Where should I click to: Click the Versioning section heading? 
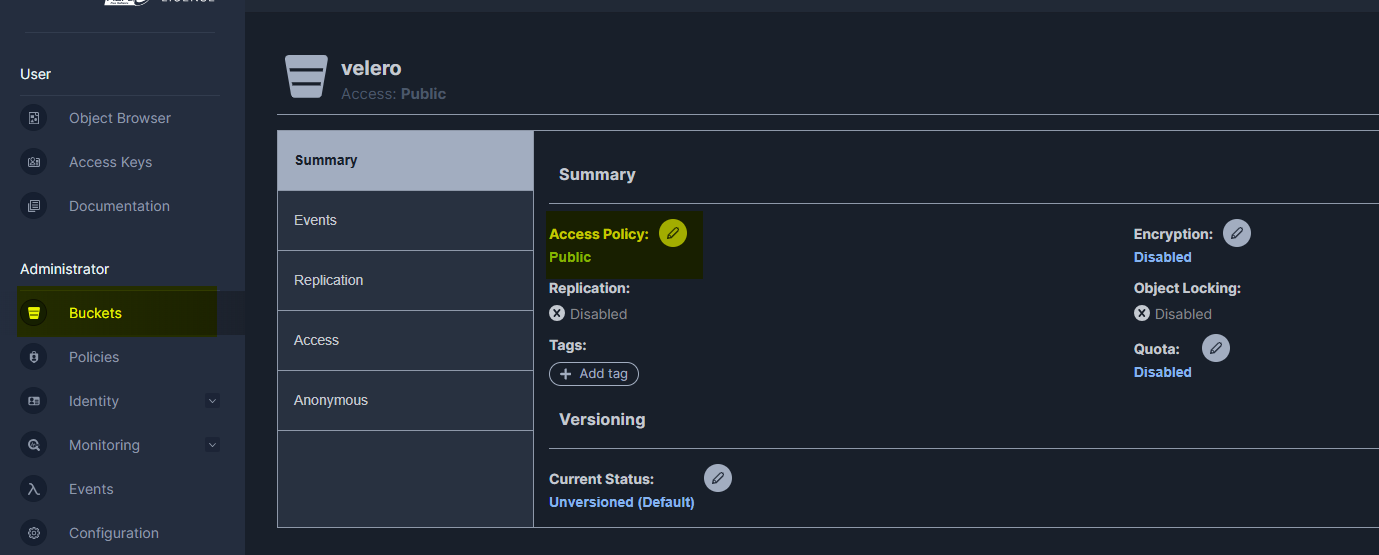pyautogui.click(x=602, y=419)
